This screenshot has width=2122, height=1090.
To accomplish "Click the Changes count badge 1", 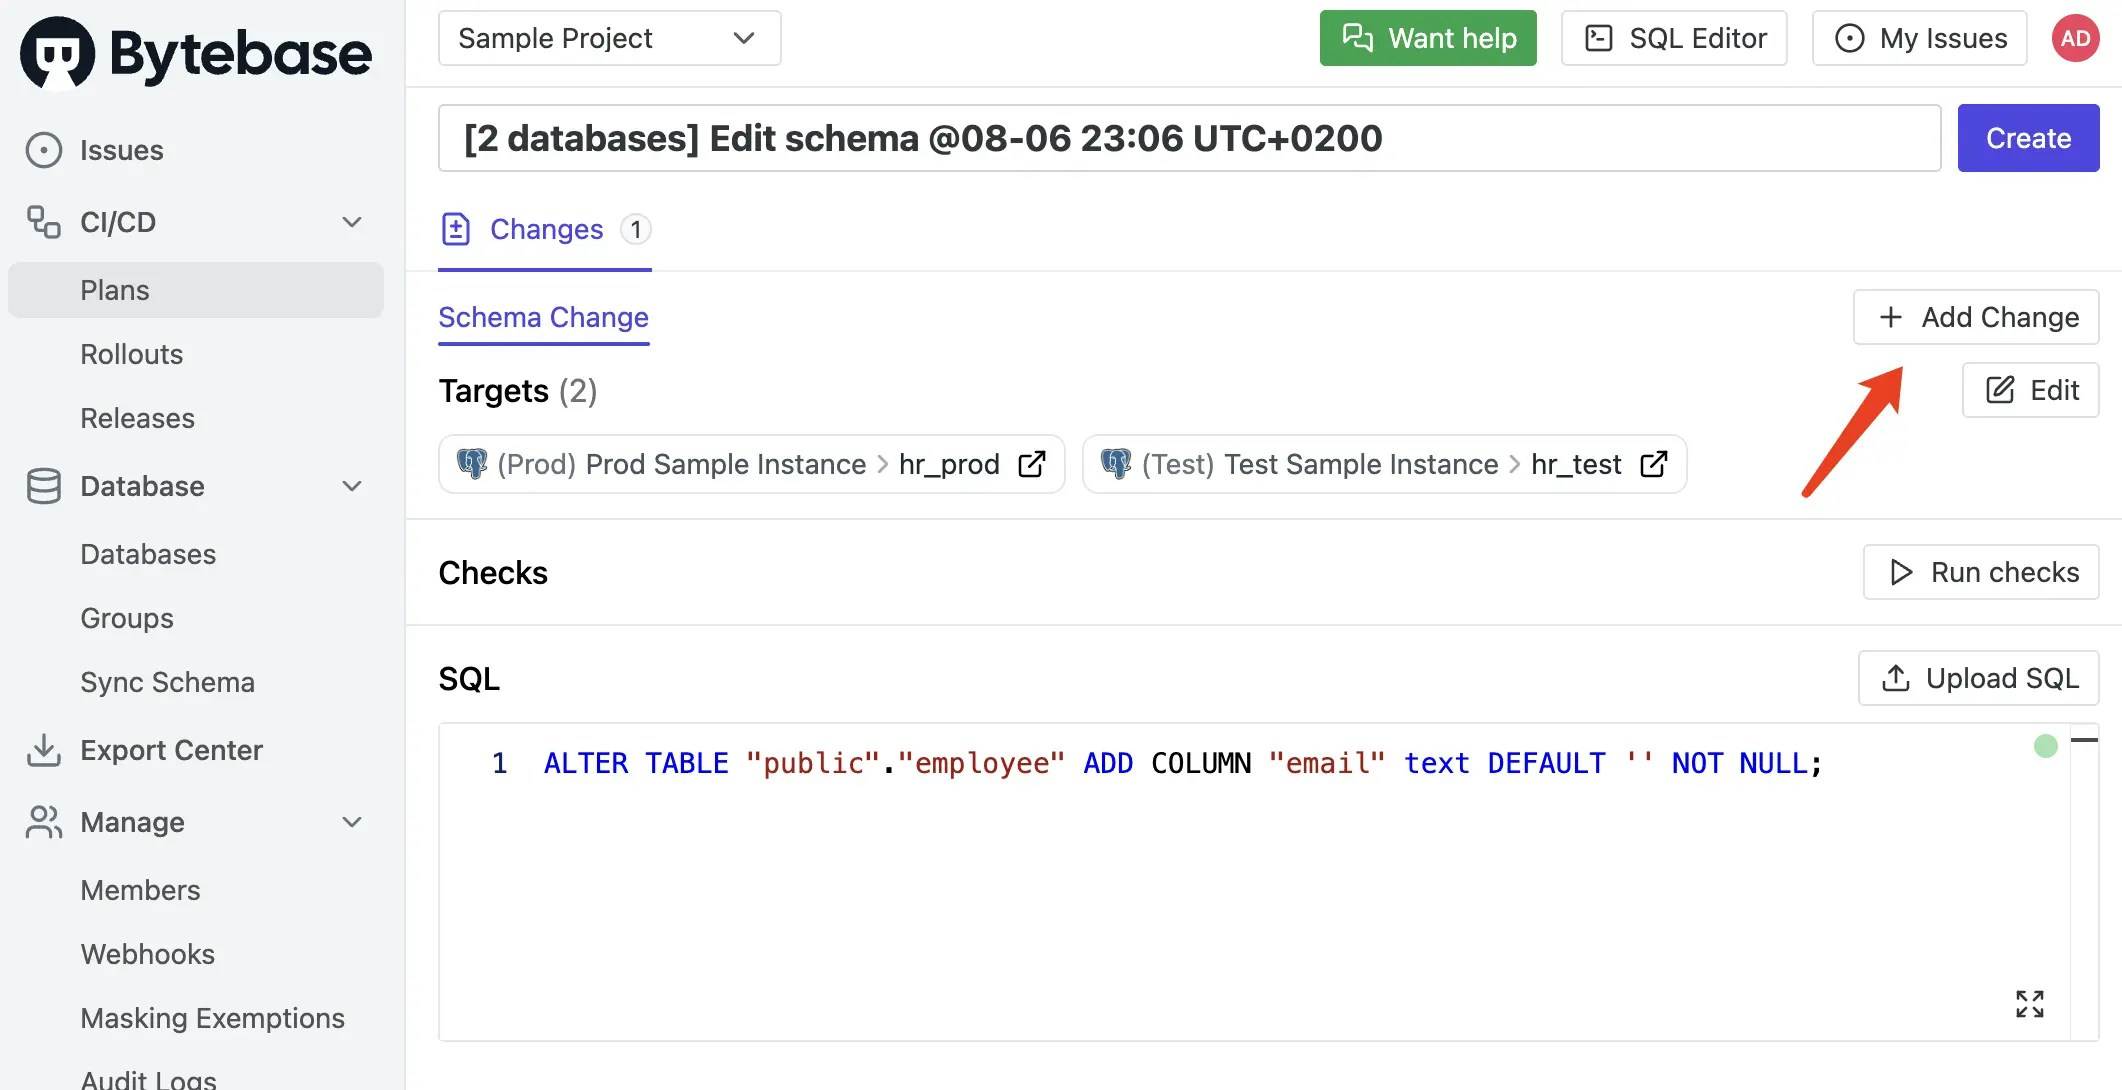I will click(636, 229).
